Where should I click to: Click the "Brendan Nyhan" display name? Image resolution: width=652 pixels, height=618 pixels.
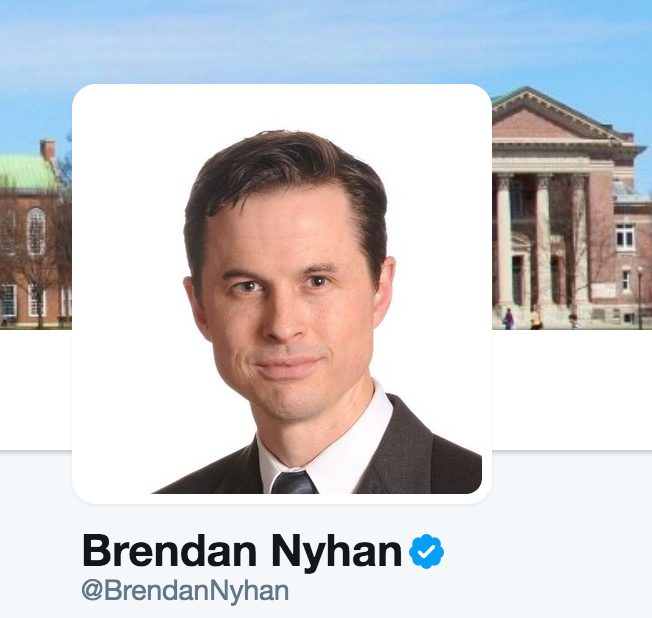pos(242,552)
